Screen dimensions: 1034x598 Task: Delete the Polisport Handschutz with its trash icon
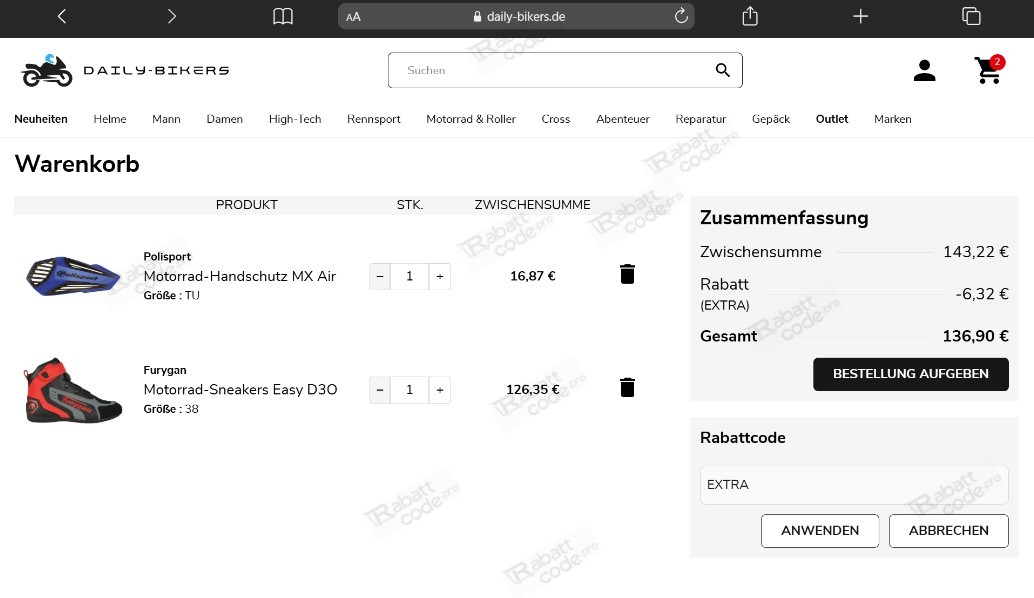(627, 273)
